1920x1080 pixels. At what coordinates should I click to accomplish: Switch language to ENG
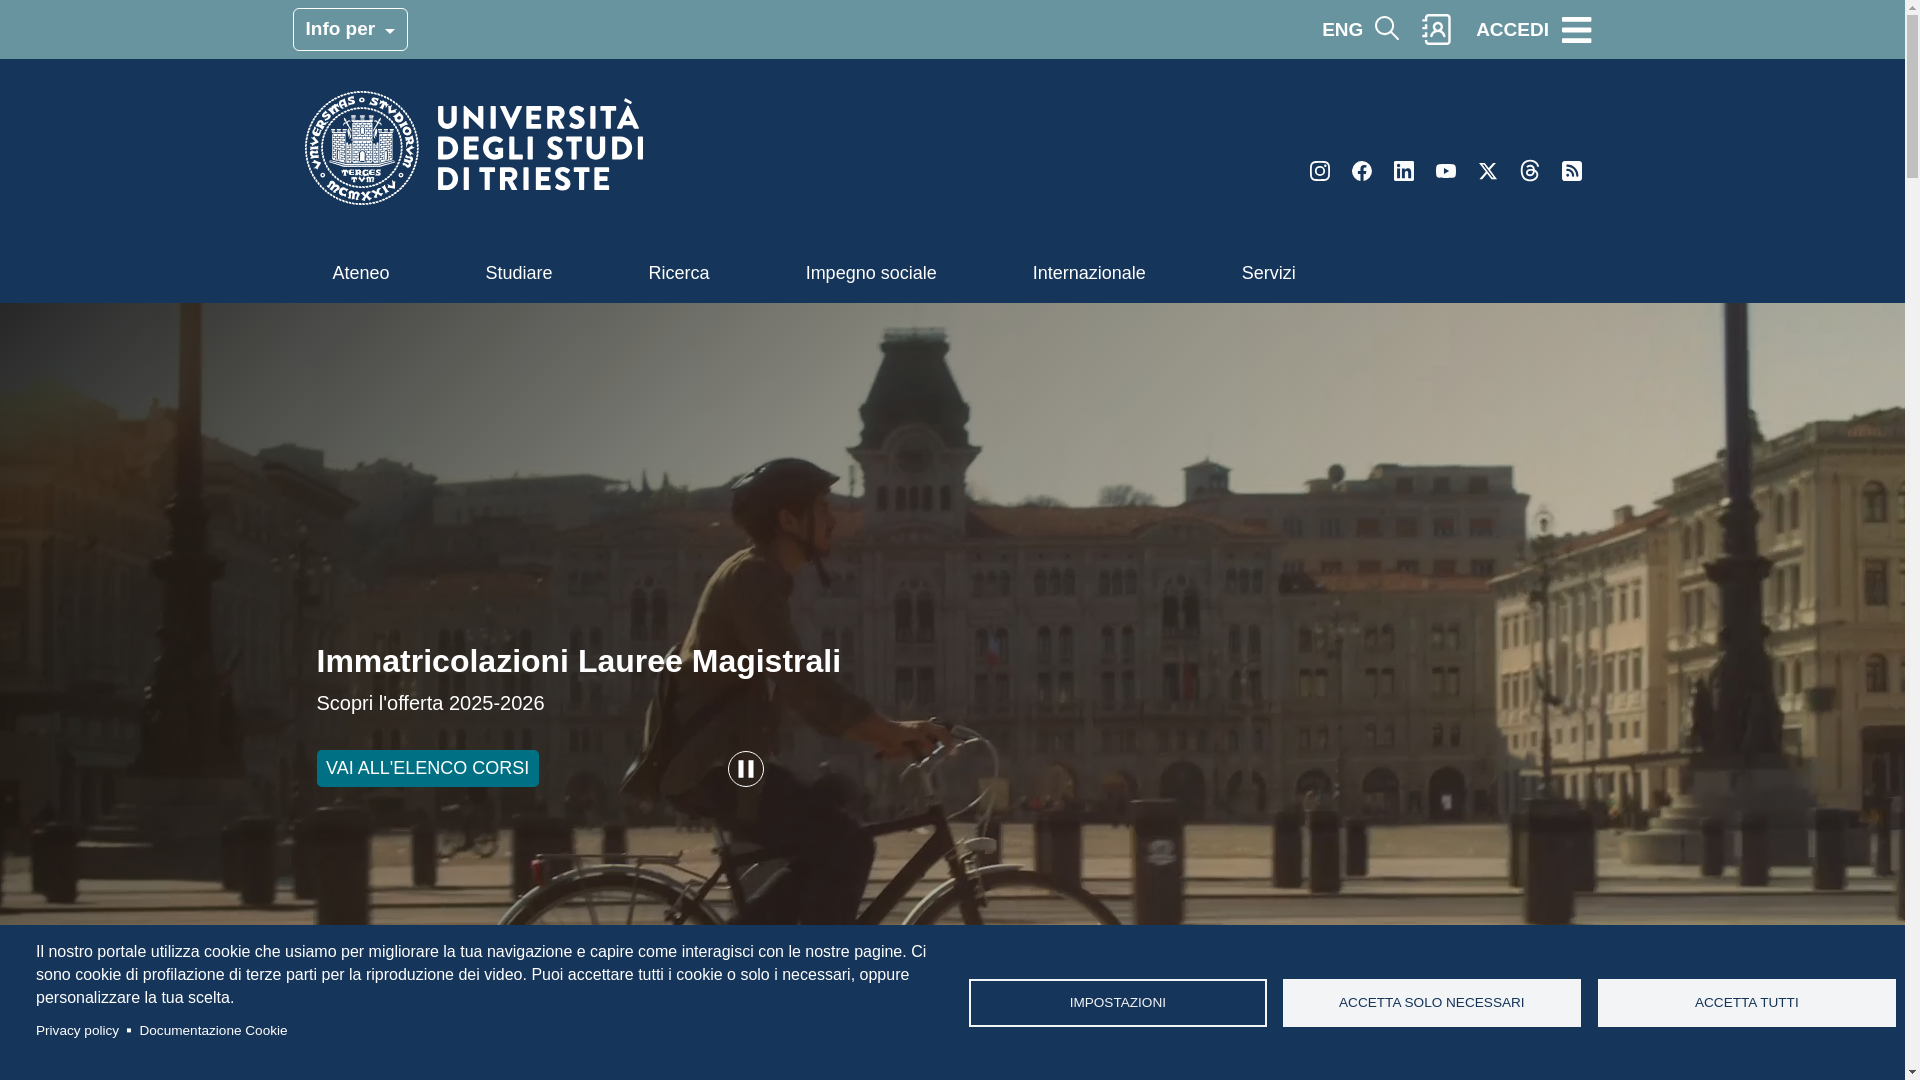click(x=1342, y=30)
